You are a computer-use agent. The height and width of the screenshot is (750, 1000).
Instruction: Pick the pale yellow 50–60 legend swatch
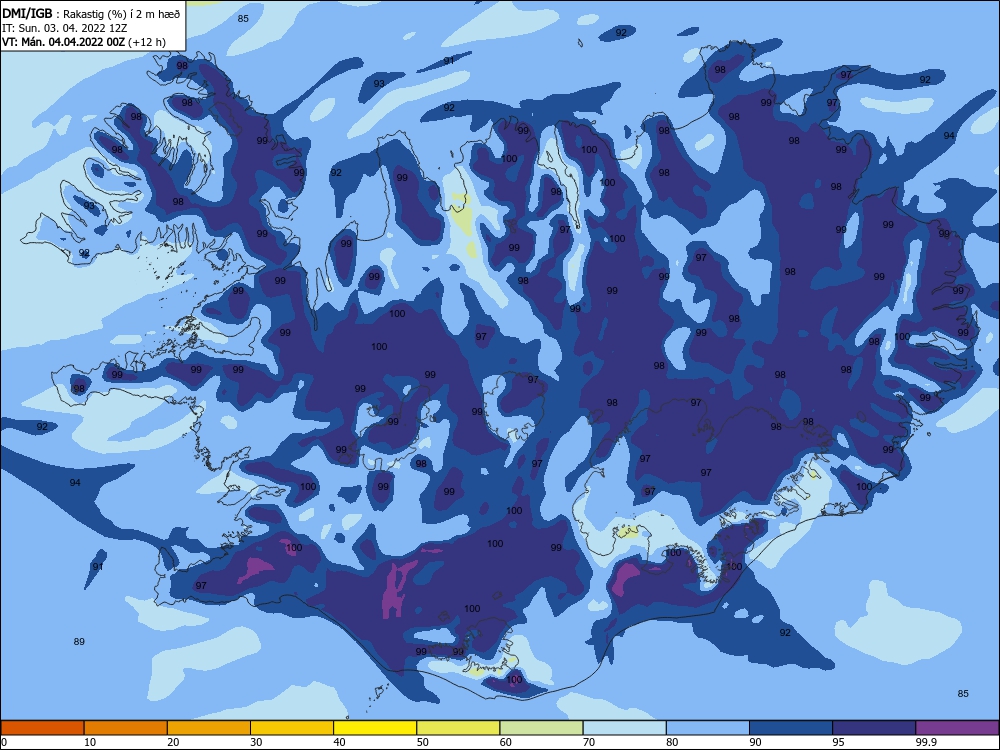tap(459, 728)
